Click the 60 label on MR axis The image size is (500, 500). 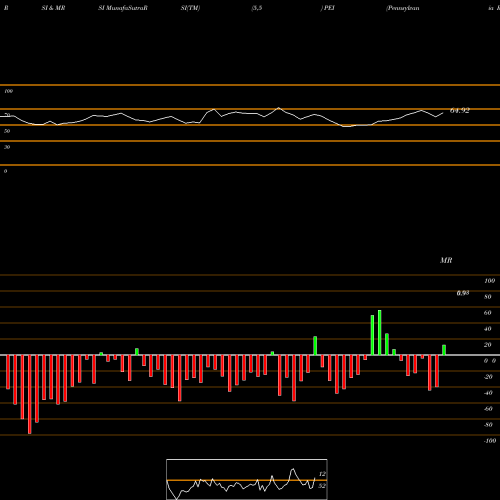tap(488, 313)
